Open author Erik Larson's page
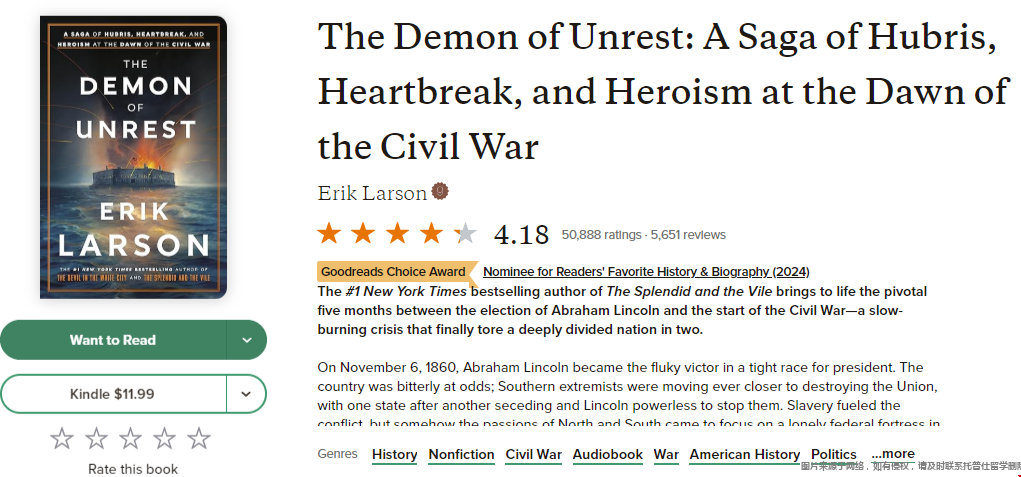The height and width of the screenshot is (477, 1021). (x=371, y=193)
